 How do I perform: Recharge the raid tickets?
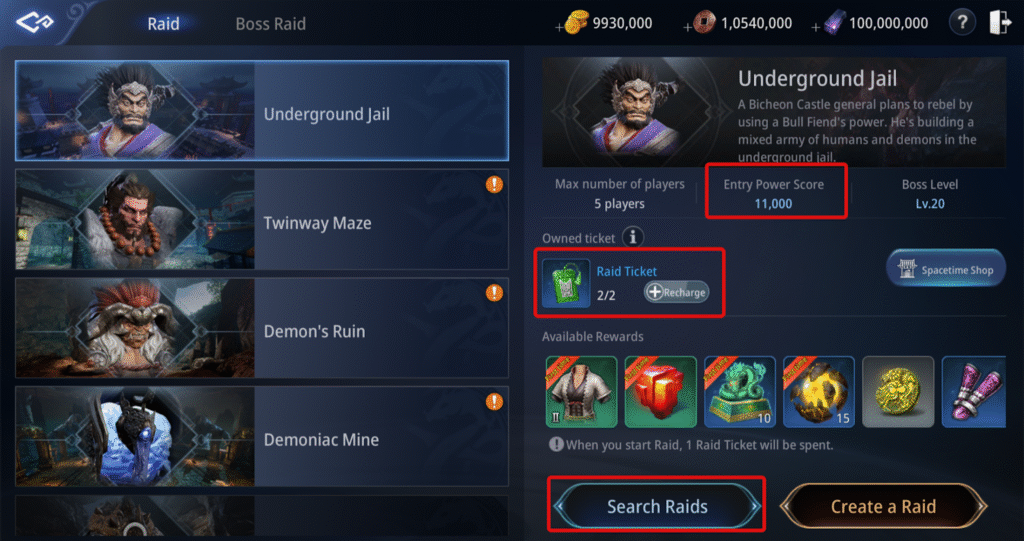tap(677, 292)
